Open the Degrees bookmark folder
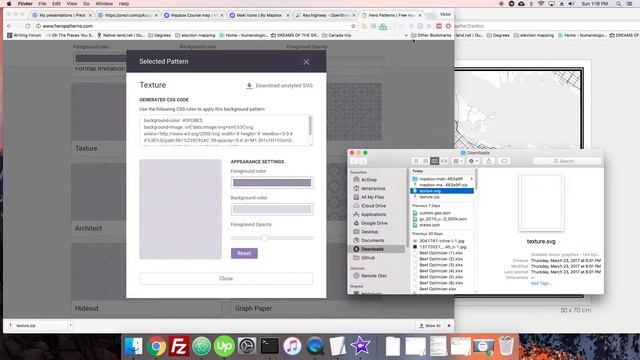Viewport: 640px width, 360px height. [x=159, y=36]
